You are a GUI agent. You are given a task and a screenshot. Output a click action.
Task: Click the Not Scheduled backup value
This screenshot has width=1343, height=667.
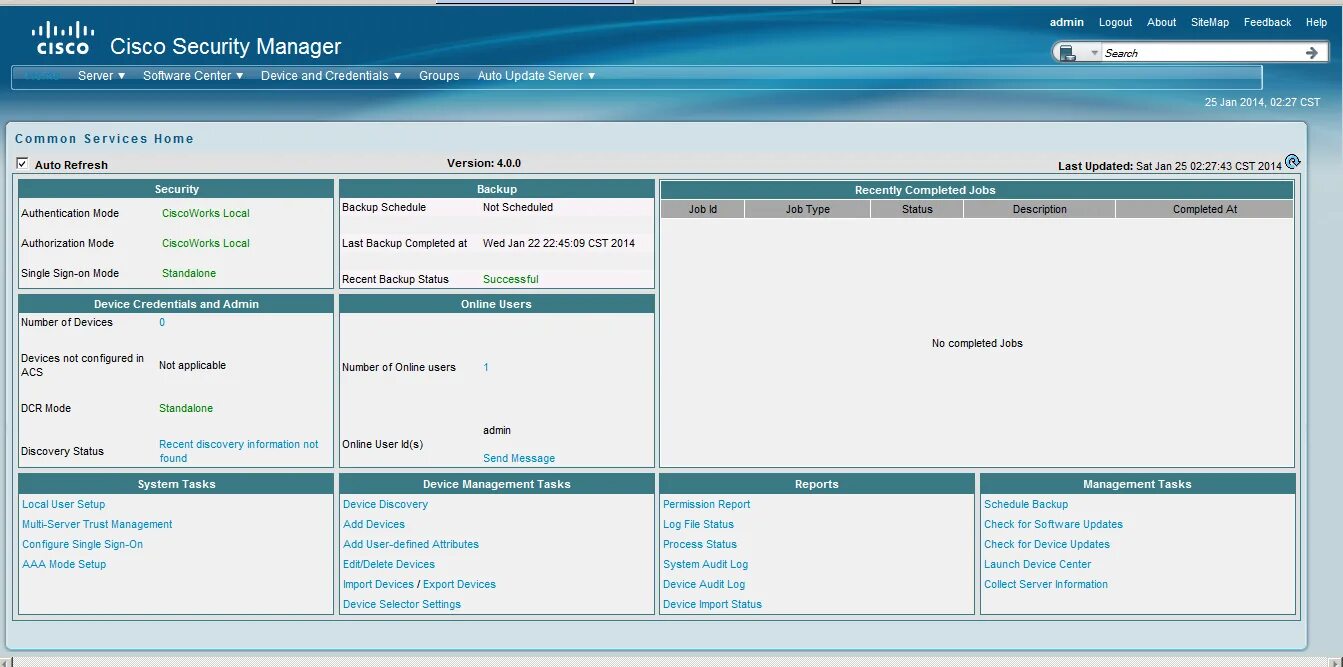(518, 207)
